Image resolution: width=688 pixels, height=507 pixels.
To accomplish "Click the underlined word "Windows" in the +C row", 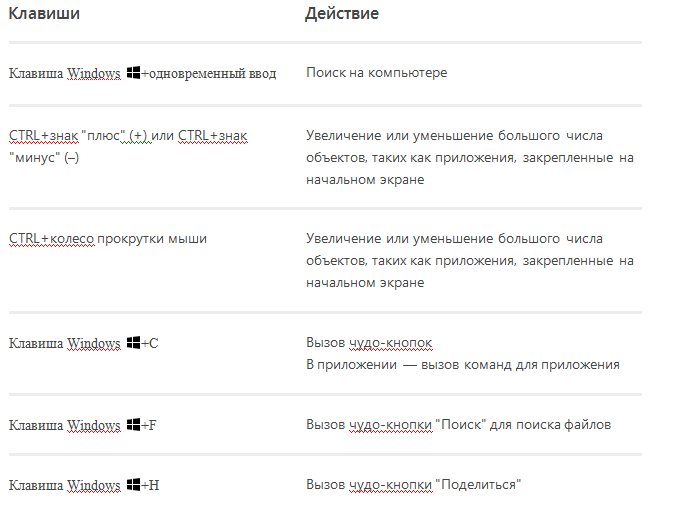I will coord(94,343).
